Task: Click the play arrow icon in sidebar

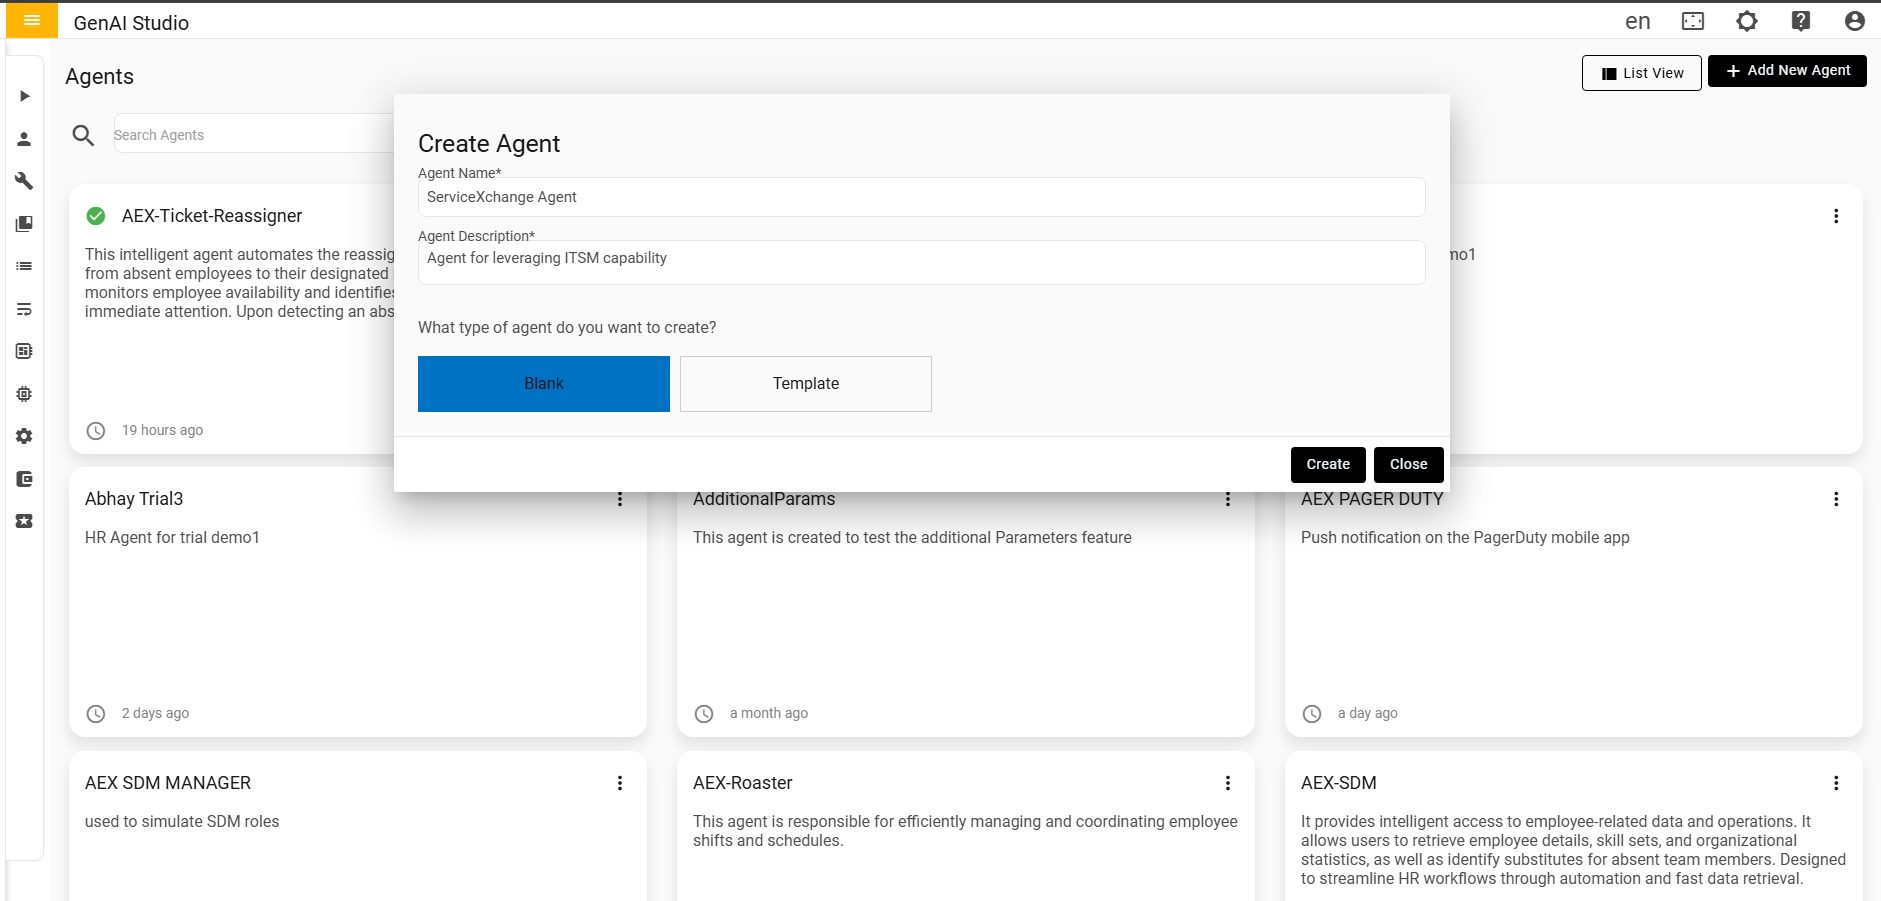Action: [24, 96]
